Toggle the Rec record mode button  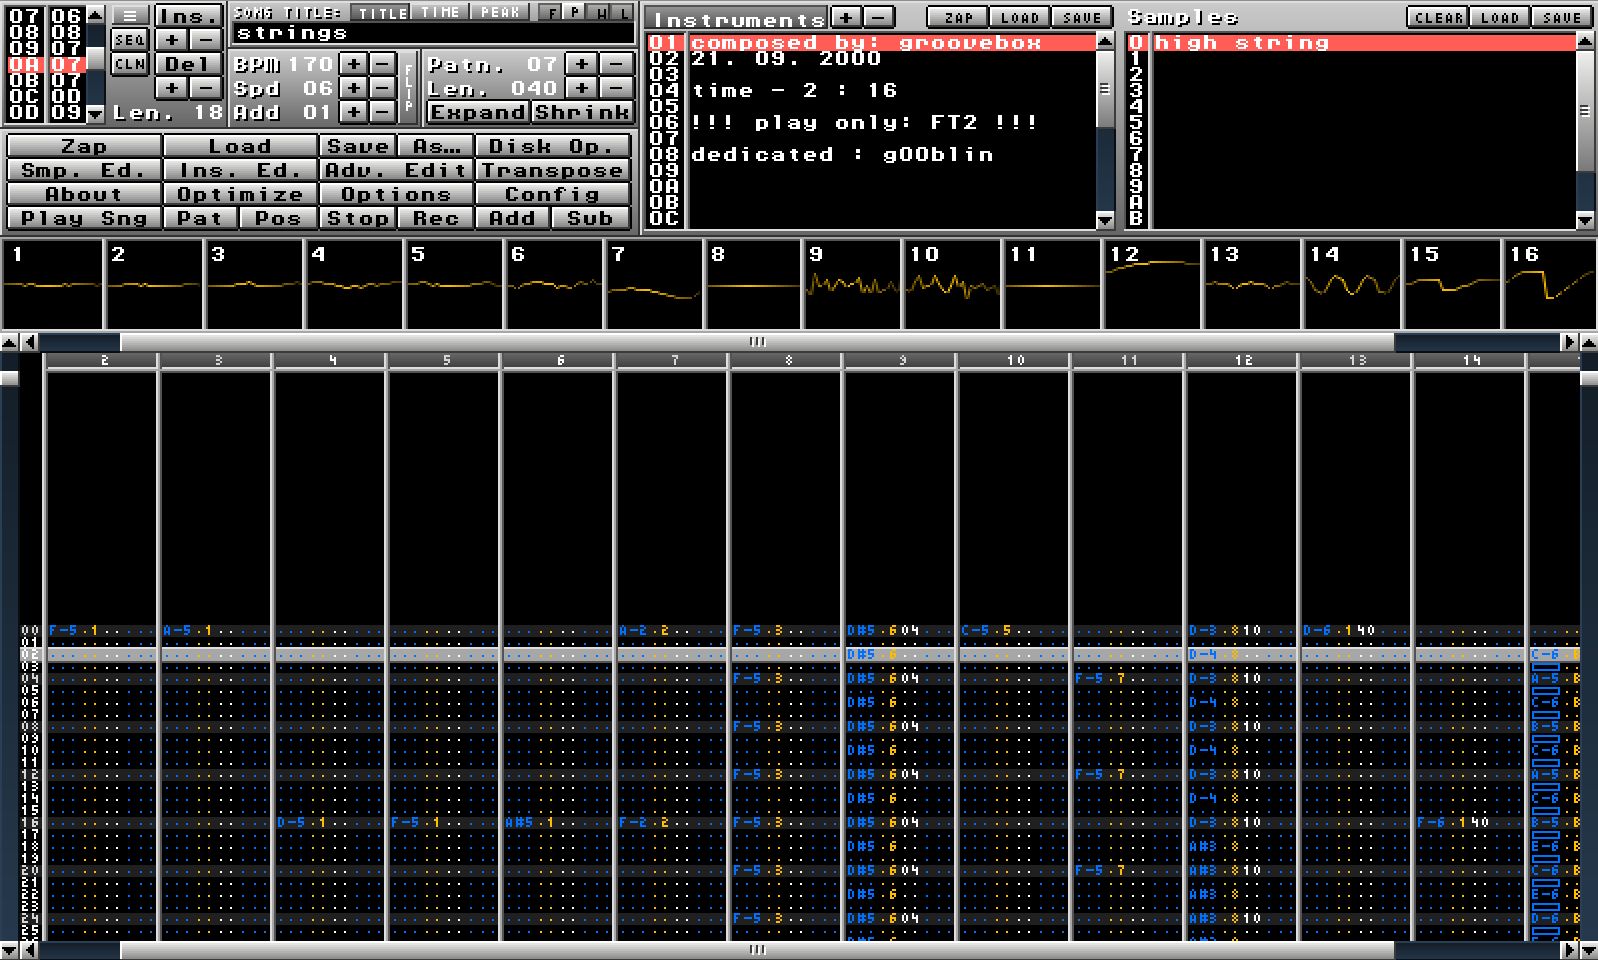(436, 218)
